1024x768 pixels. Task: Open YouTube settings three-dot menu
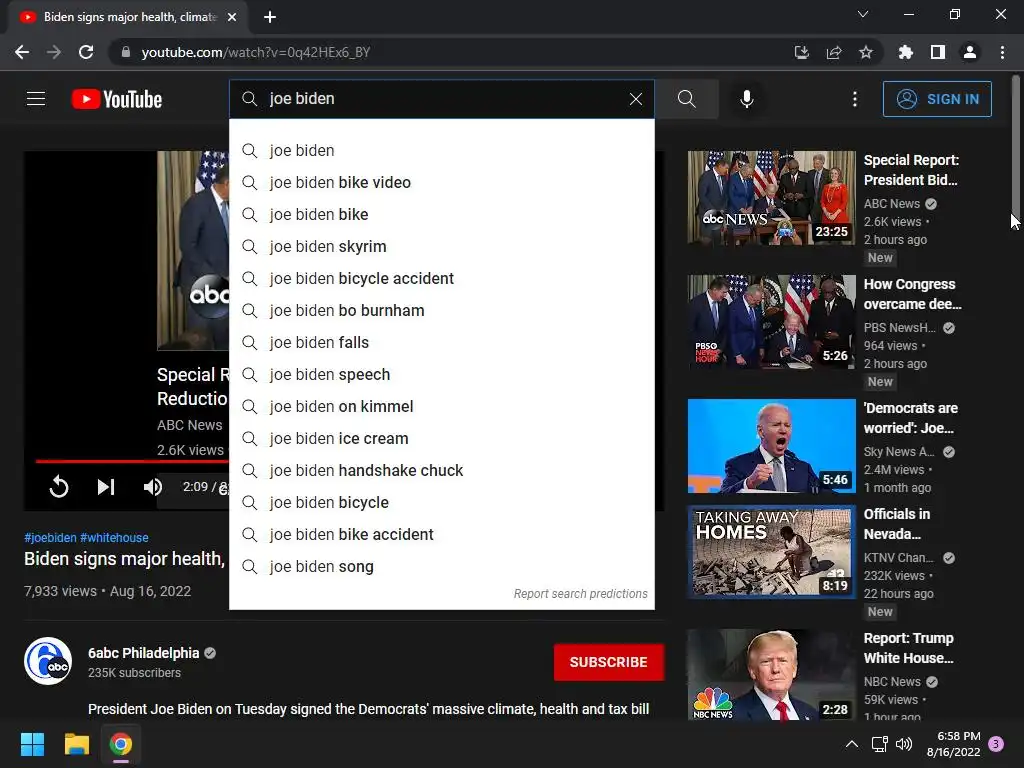pos(854,99)
